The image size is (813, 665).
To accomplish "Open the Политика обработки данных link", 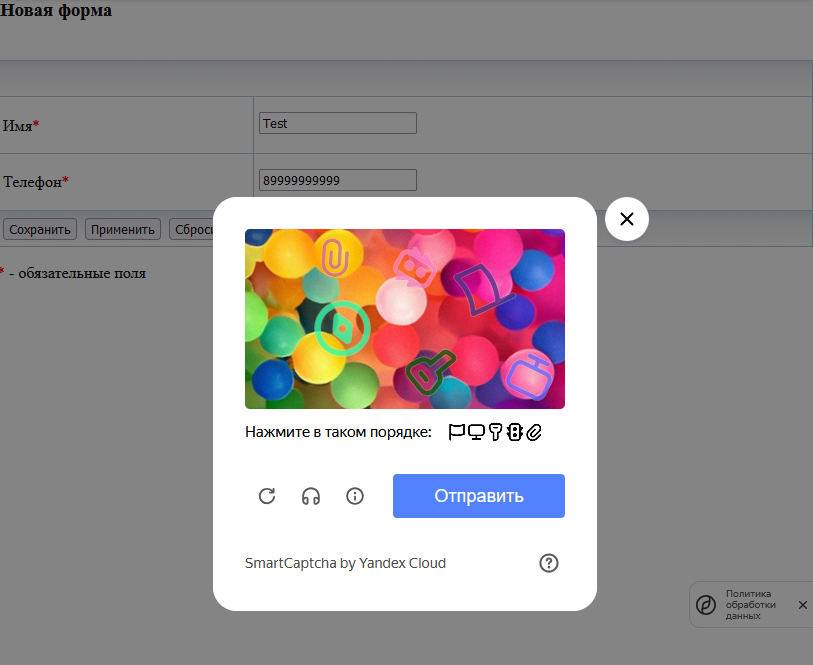I will point(750,605).
